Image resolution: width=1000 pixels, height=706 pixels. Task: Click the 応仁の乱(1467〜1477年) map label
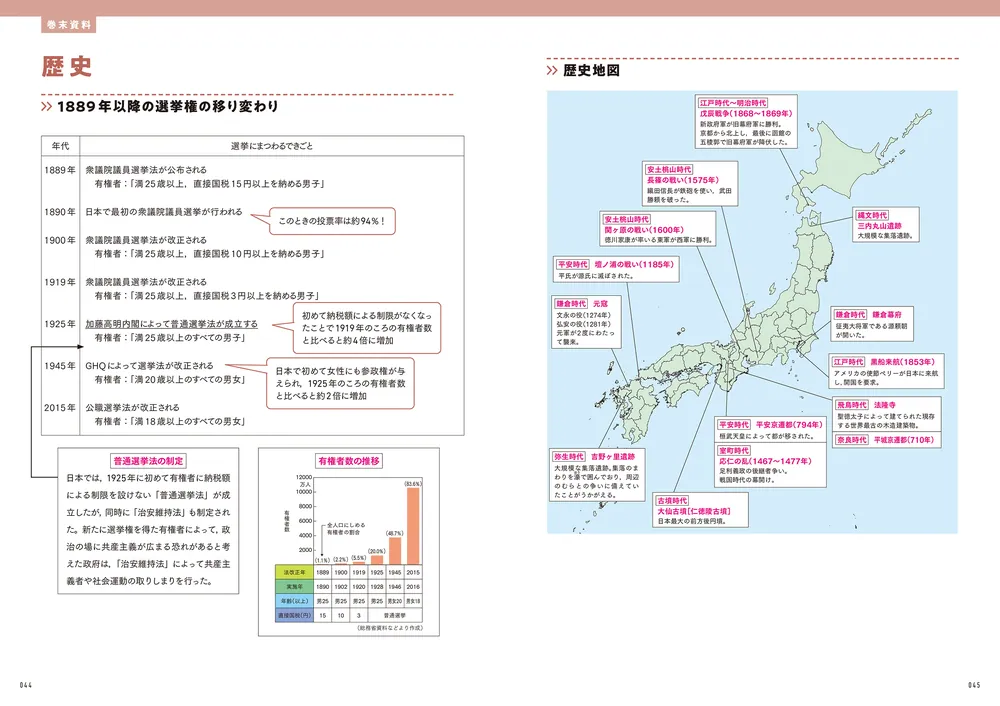pos(765,461)
